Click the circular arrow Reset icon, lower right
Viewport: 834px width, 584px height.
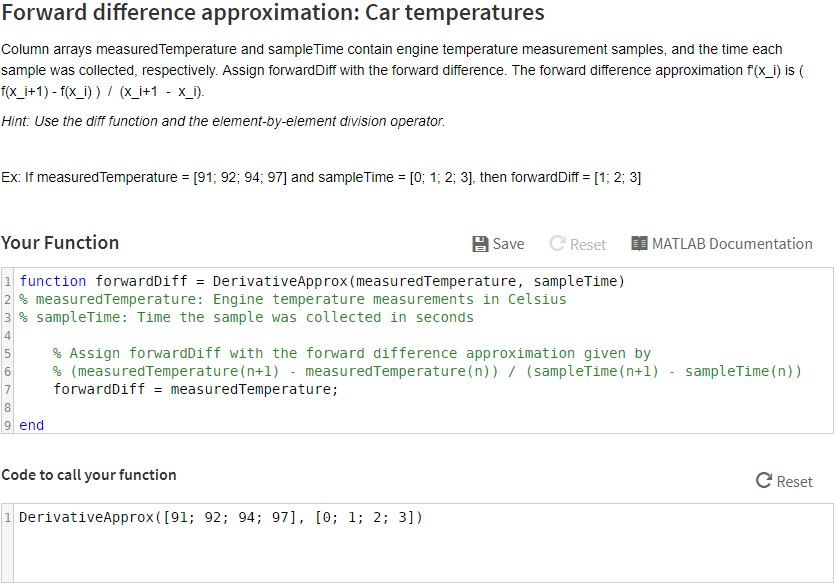point(763,481)
